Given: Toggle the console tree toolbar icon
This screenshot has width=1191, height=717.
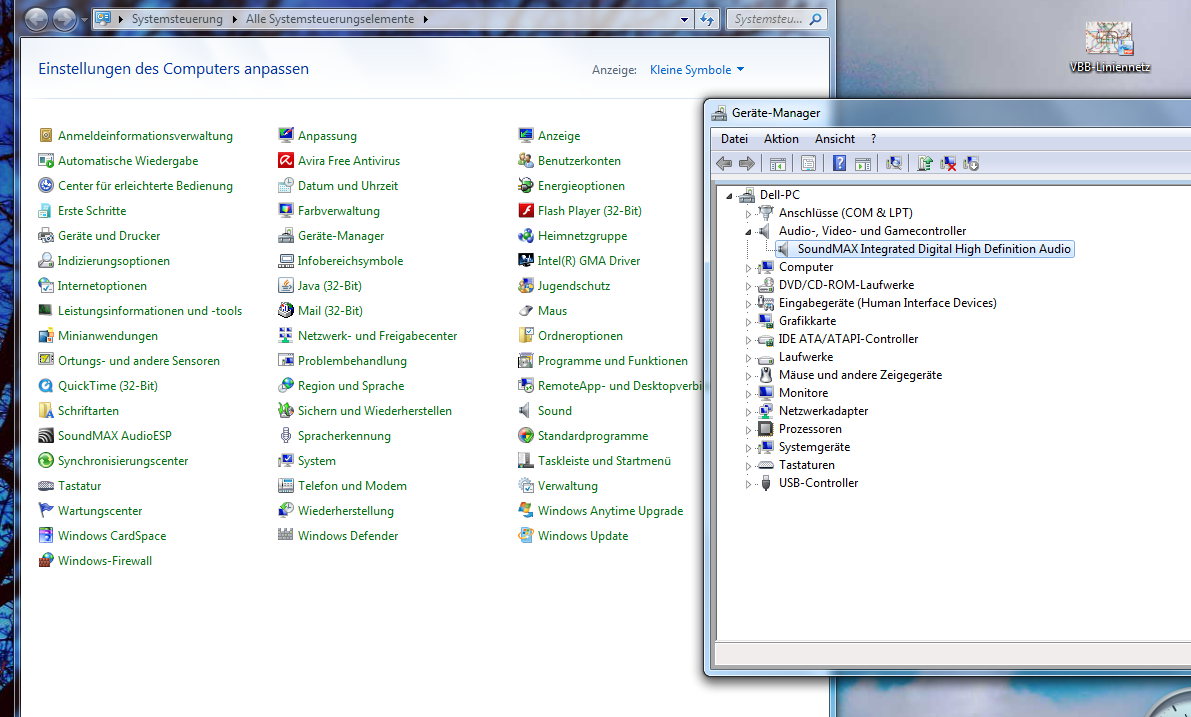Looking at the screenshot, I should click(778, 163).
